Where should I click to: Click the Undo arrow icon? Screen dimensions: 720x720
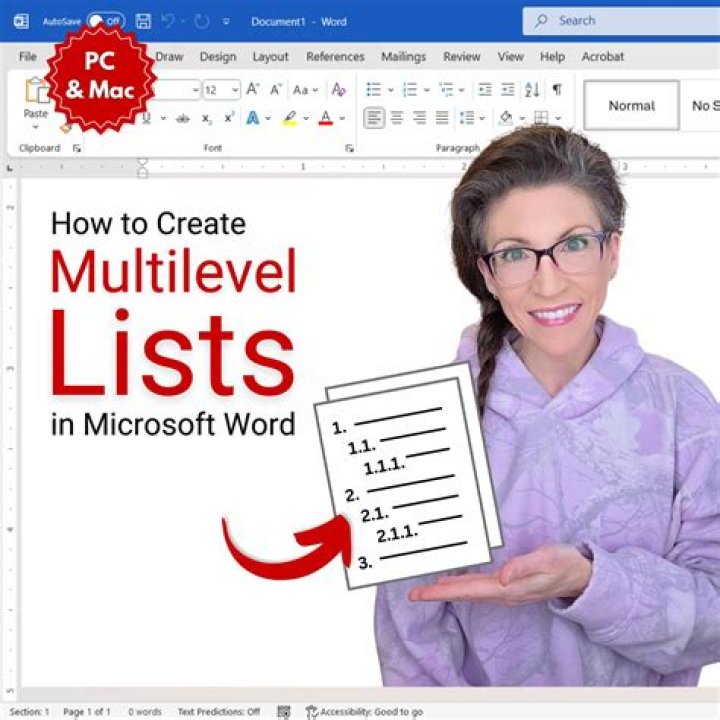point(169,21)
